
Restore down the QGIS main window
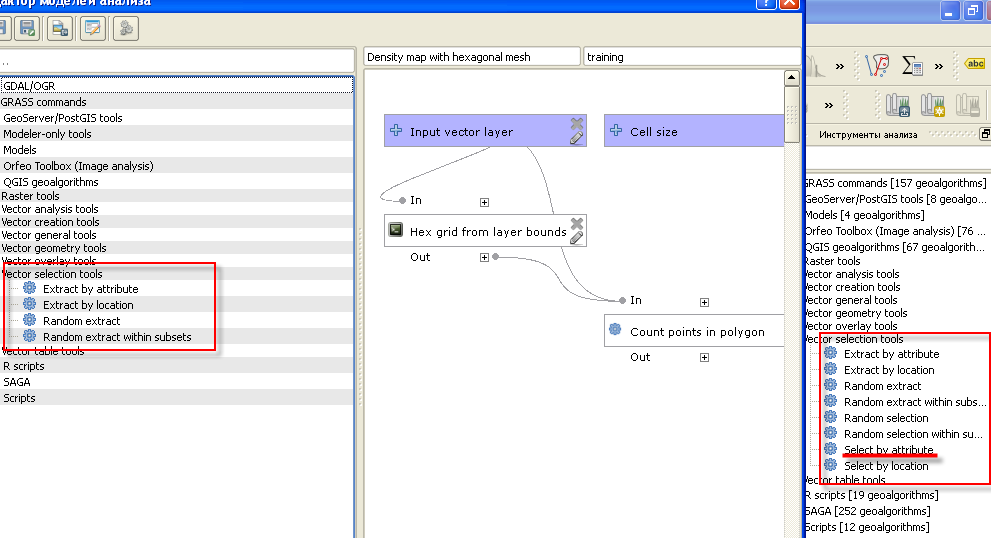pos(973,11)
